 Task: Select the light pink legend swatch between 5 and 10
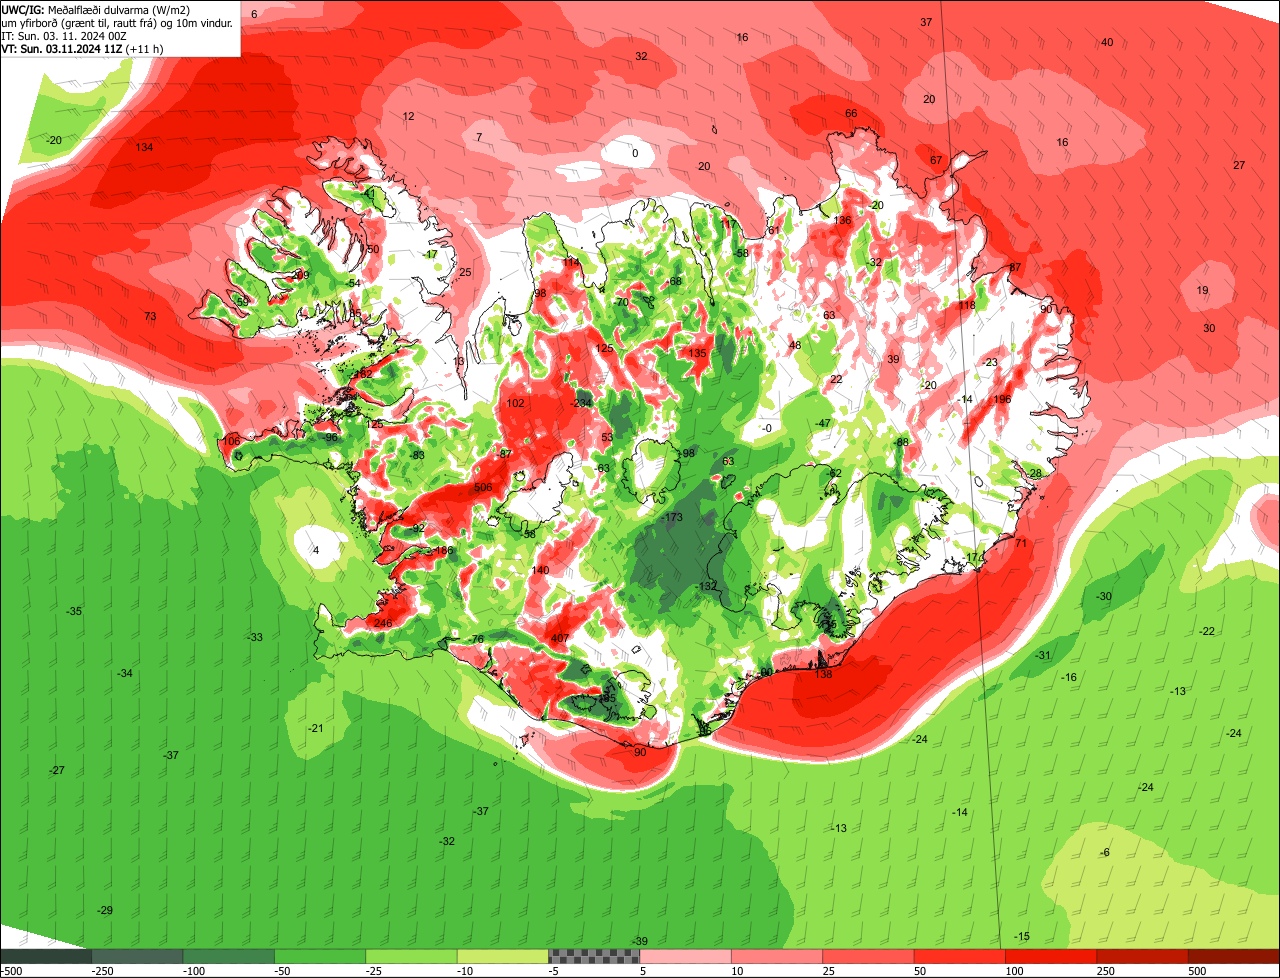686,956
